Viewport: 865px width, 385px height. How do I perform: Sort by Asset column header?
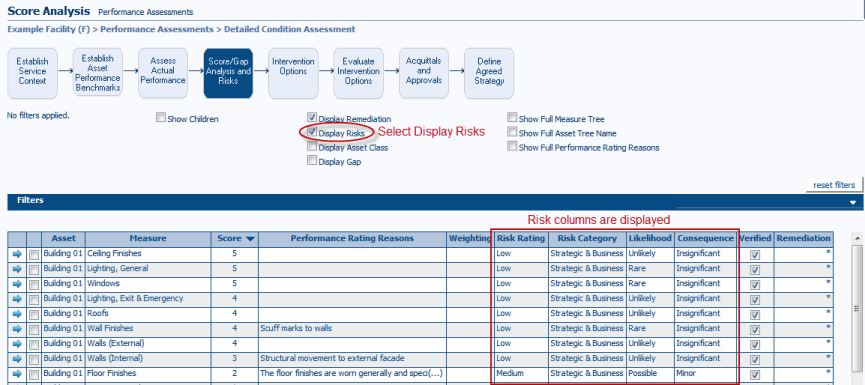[x=63, y=239]
